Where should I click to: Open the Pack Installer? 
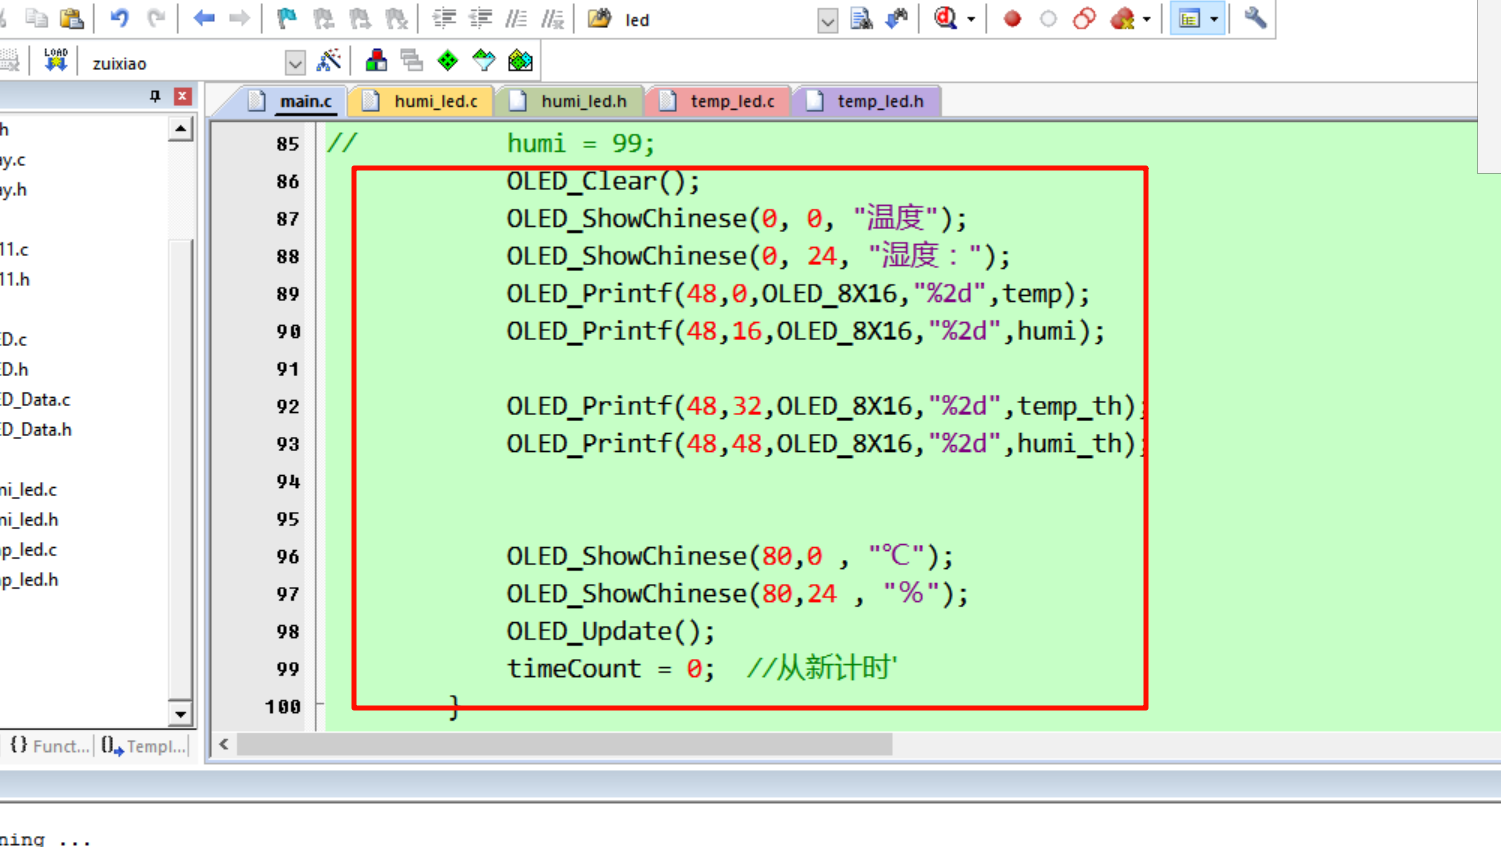pos(520,61)
